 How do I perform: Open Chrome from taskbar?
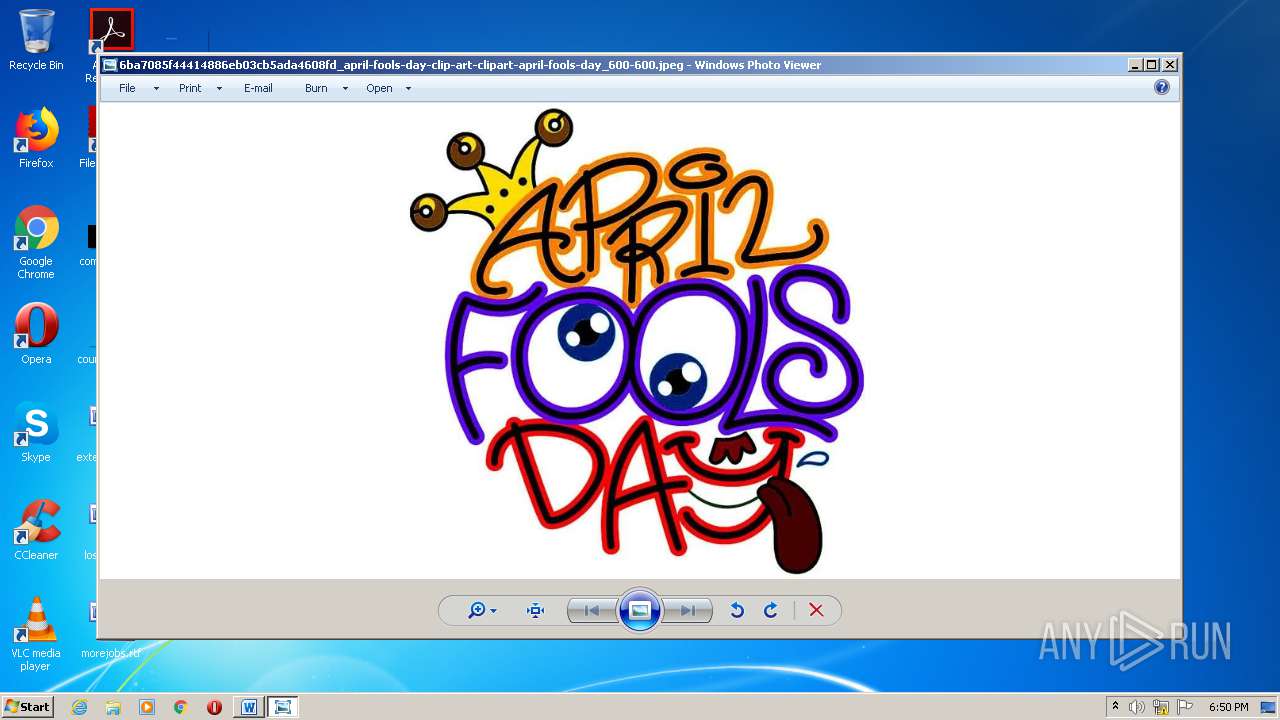click(181, 707)
